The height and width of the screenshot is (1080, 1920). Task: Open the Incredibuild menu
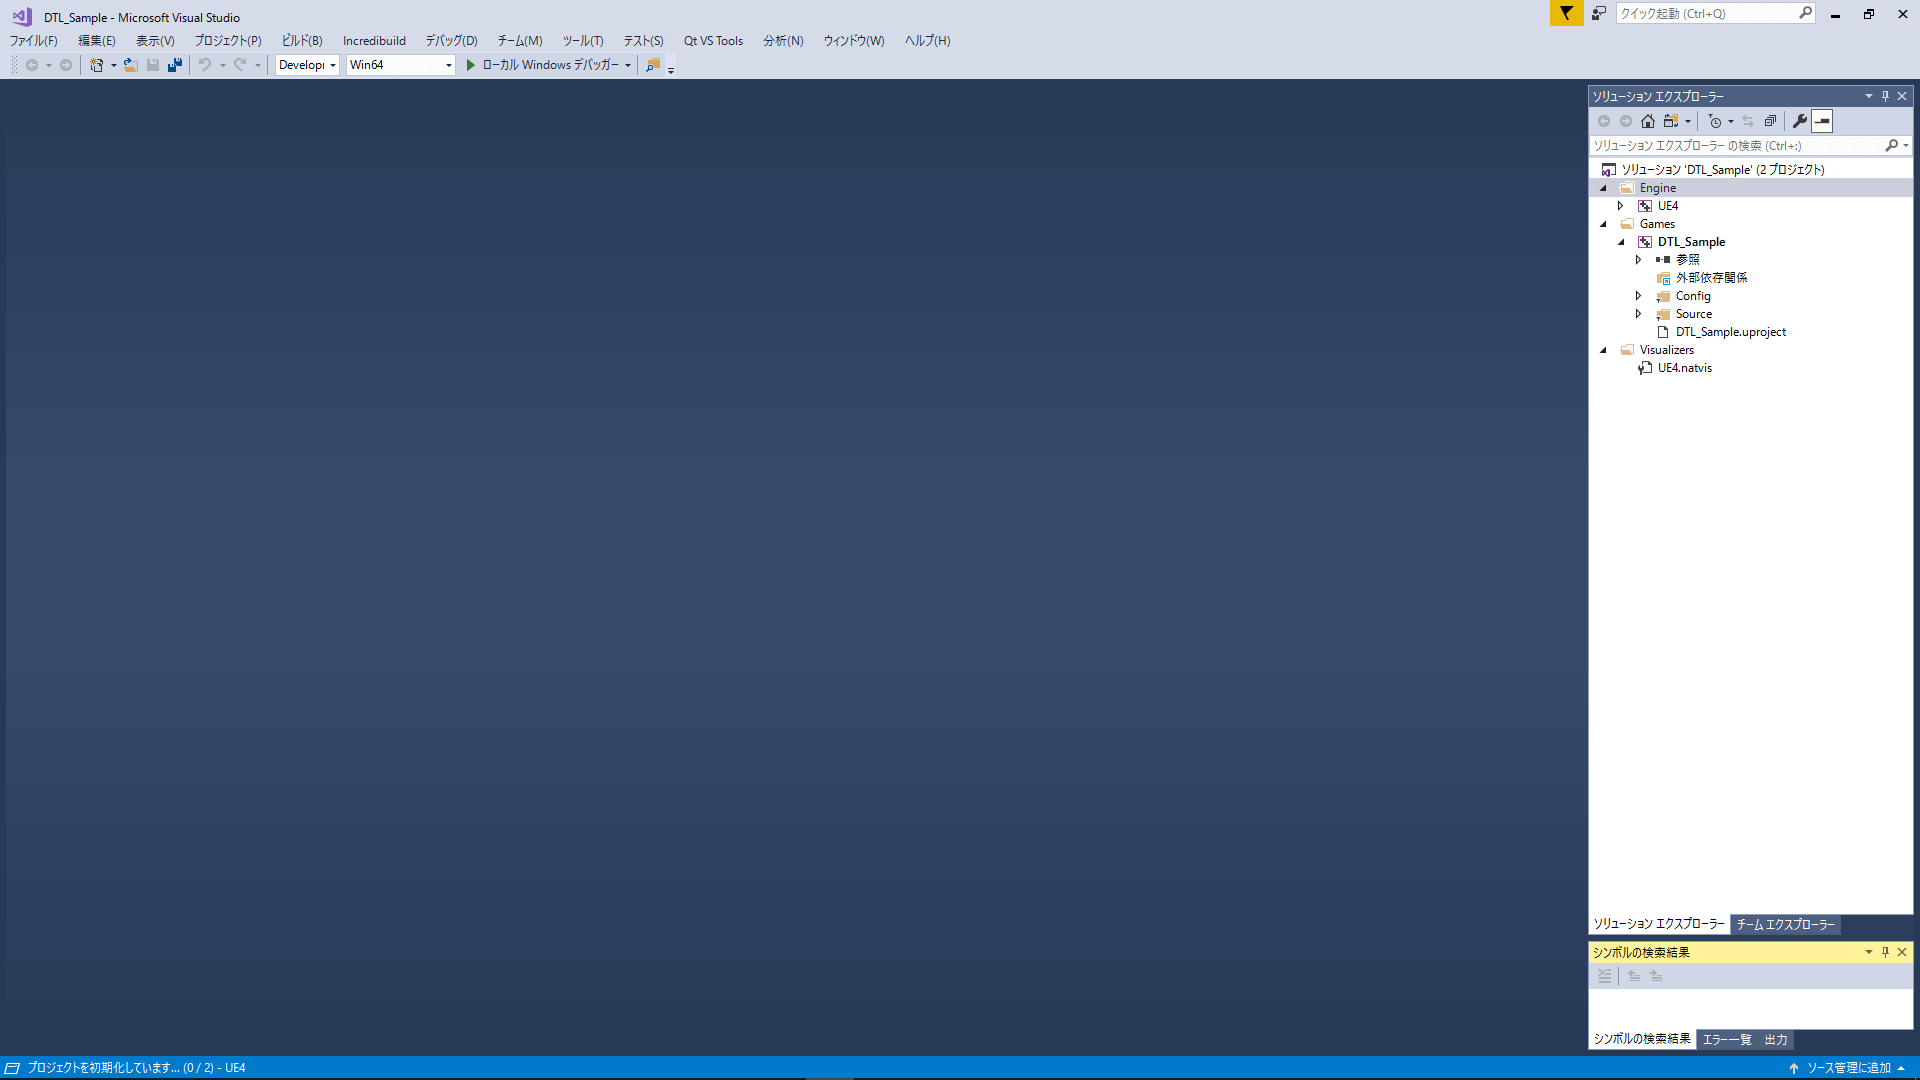[x=374, y=41]
